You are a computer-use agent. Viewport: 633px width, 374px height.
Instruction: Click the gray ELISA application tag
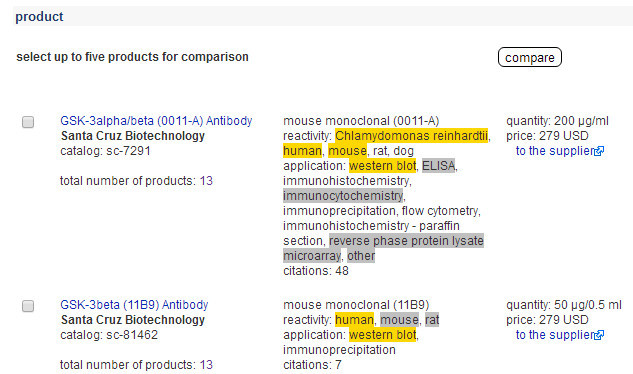(438, 166)
